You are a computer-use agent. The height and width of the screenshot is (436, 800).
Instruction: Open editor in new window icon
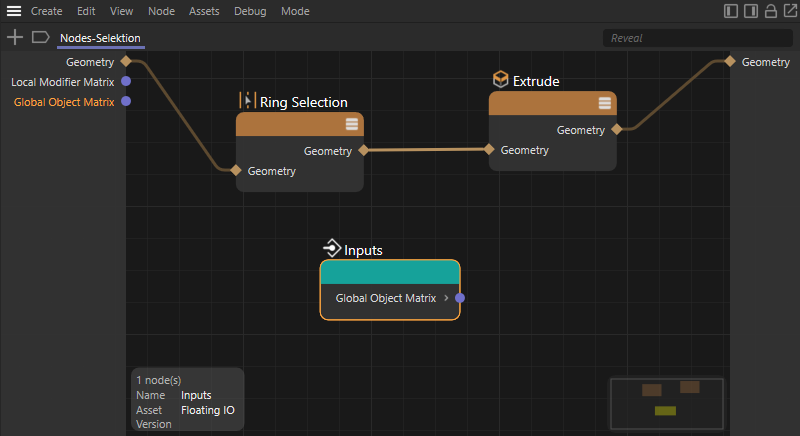tap(790, 11)
